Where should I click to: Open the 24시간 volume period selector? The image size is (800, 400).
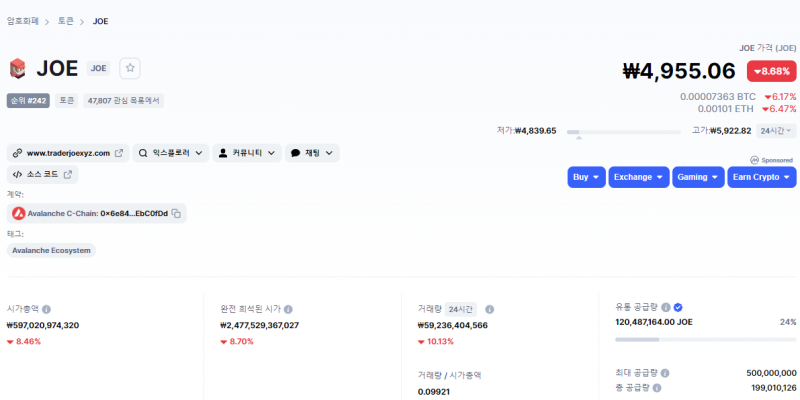(461, 309)
